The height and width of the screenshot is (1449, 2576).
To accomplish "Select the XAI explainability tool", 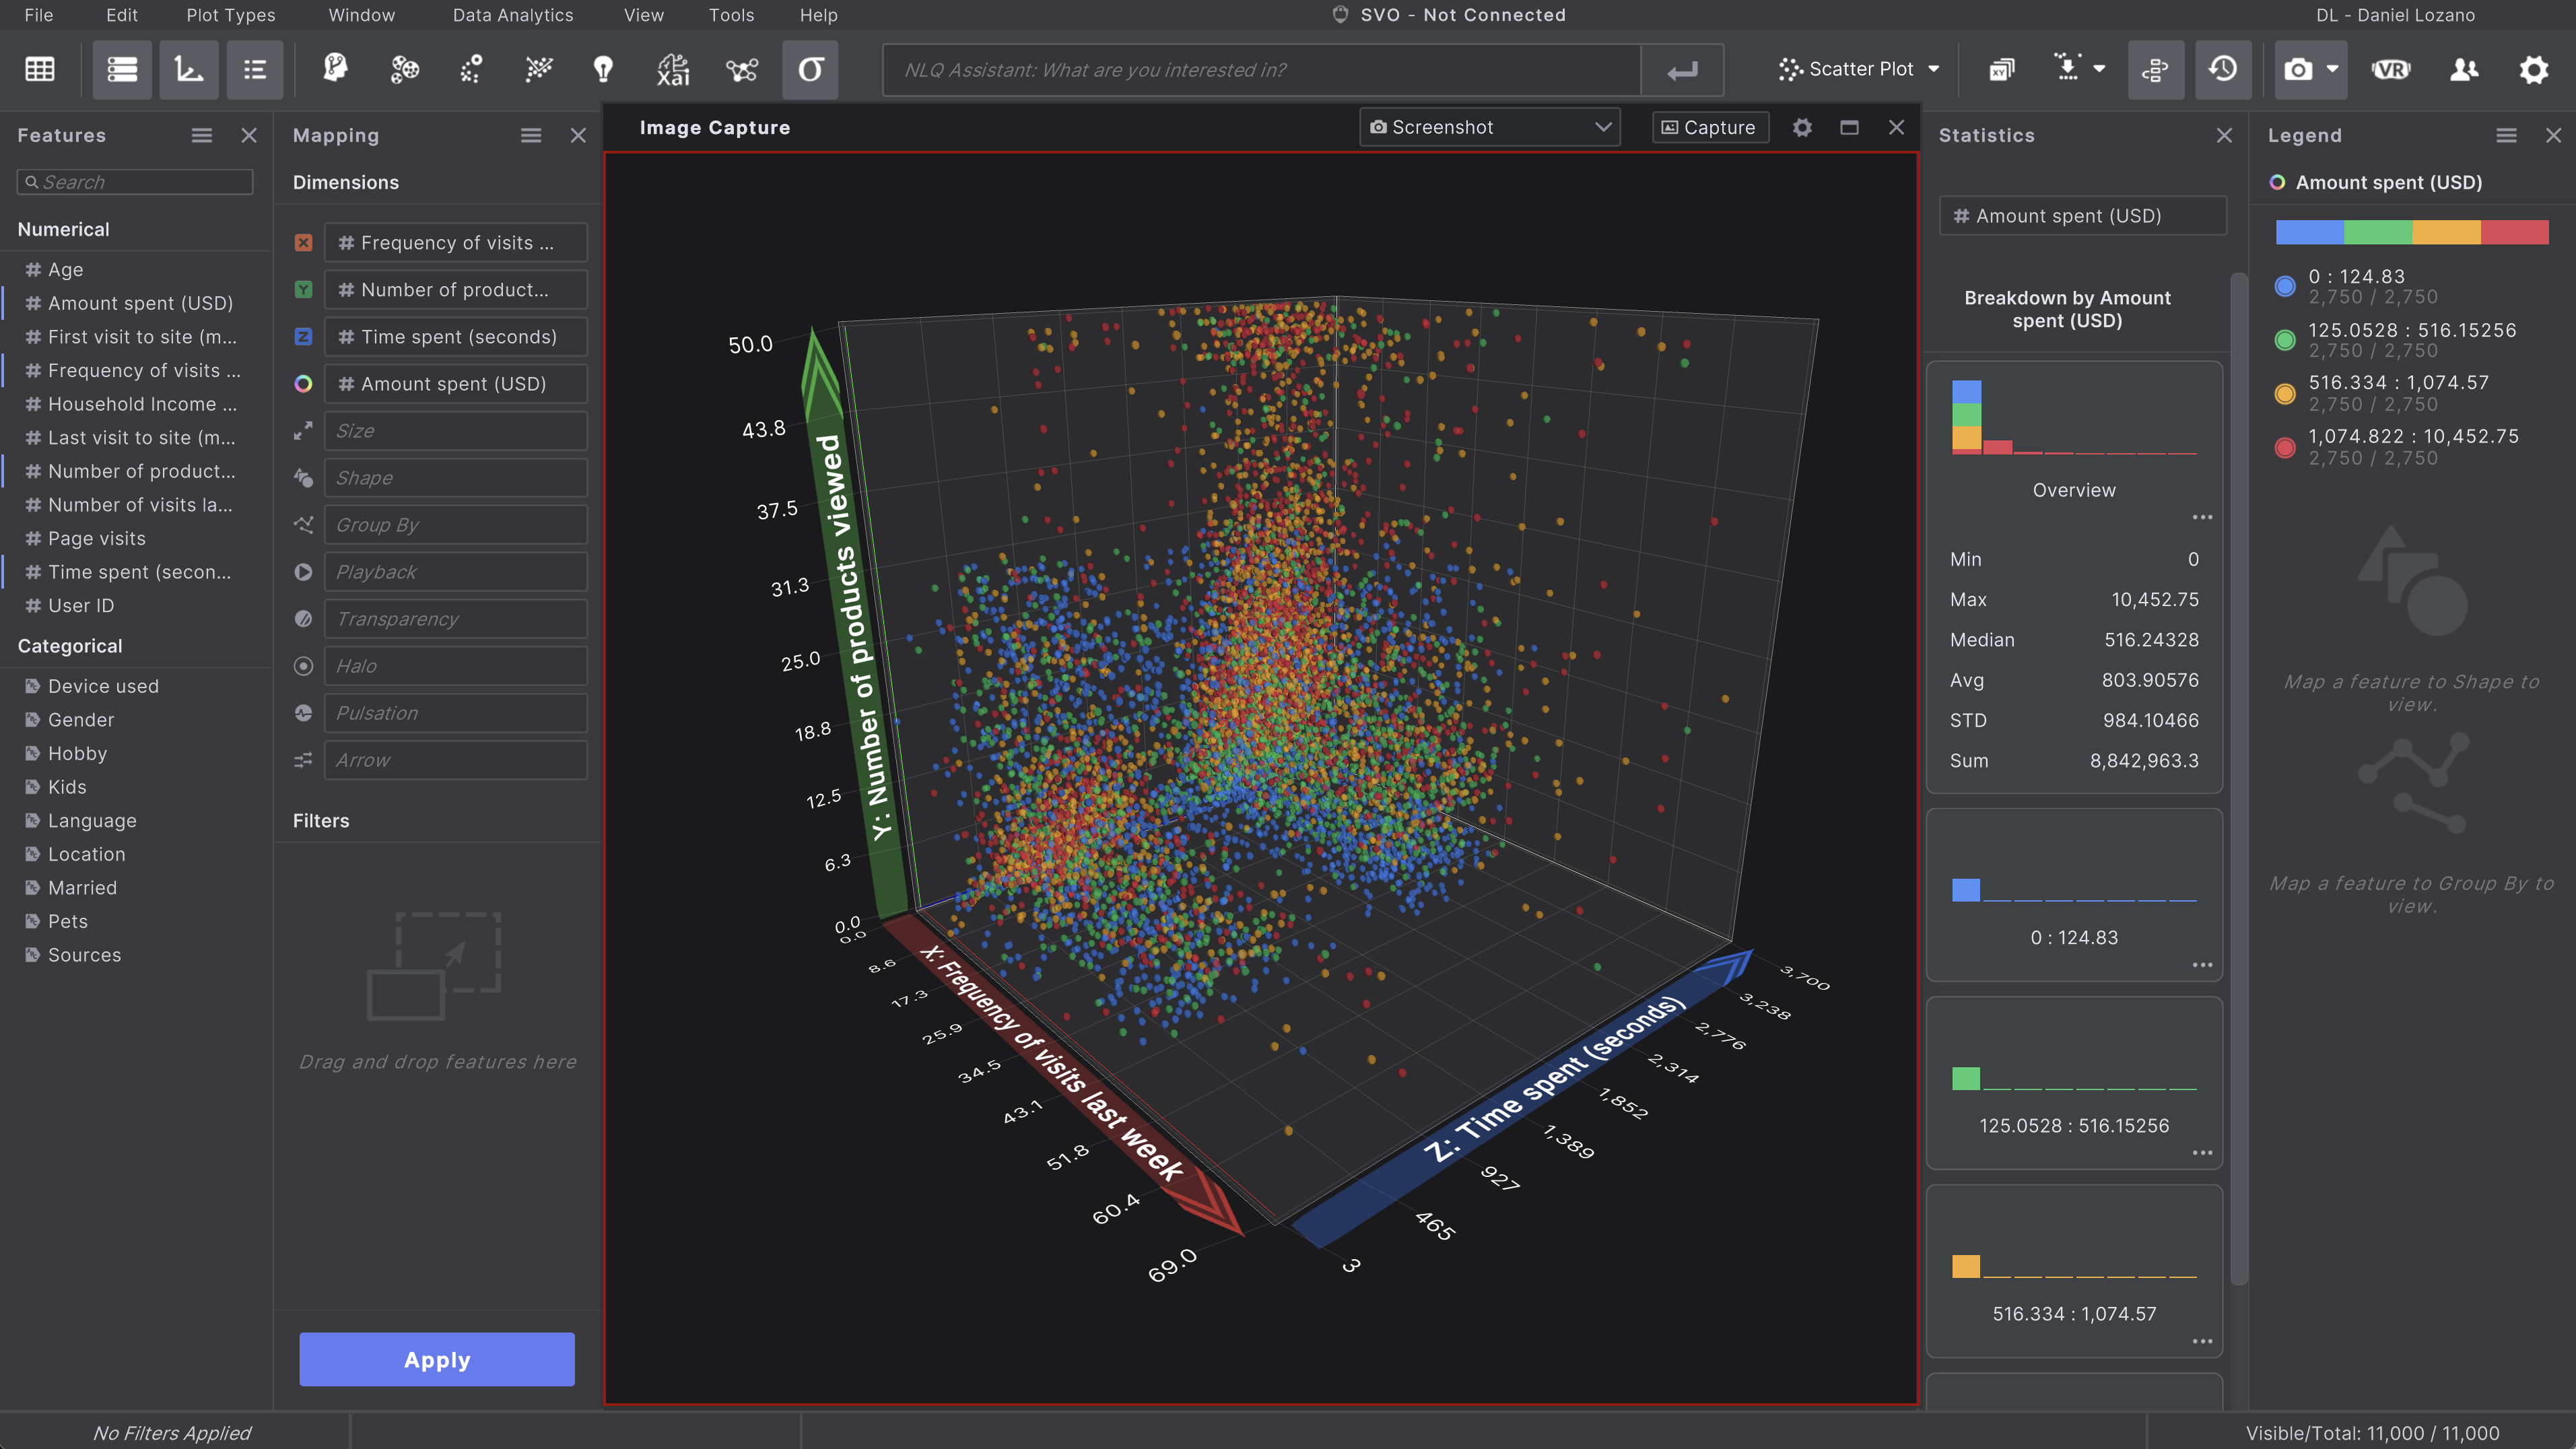I will (x=673, y=70).
